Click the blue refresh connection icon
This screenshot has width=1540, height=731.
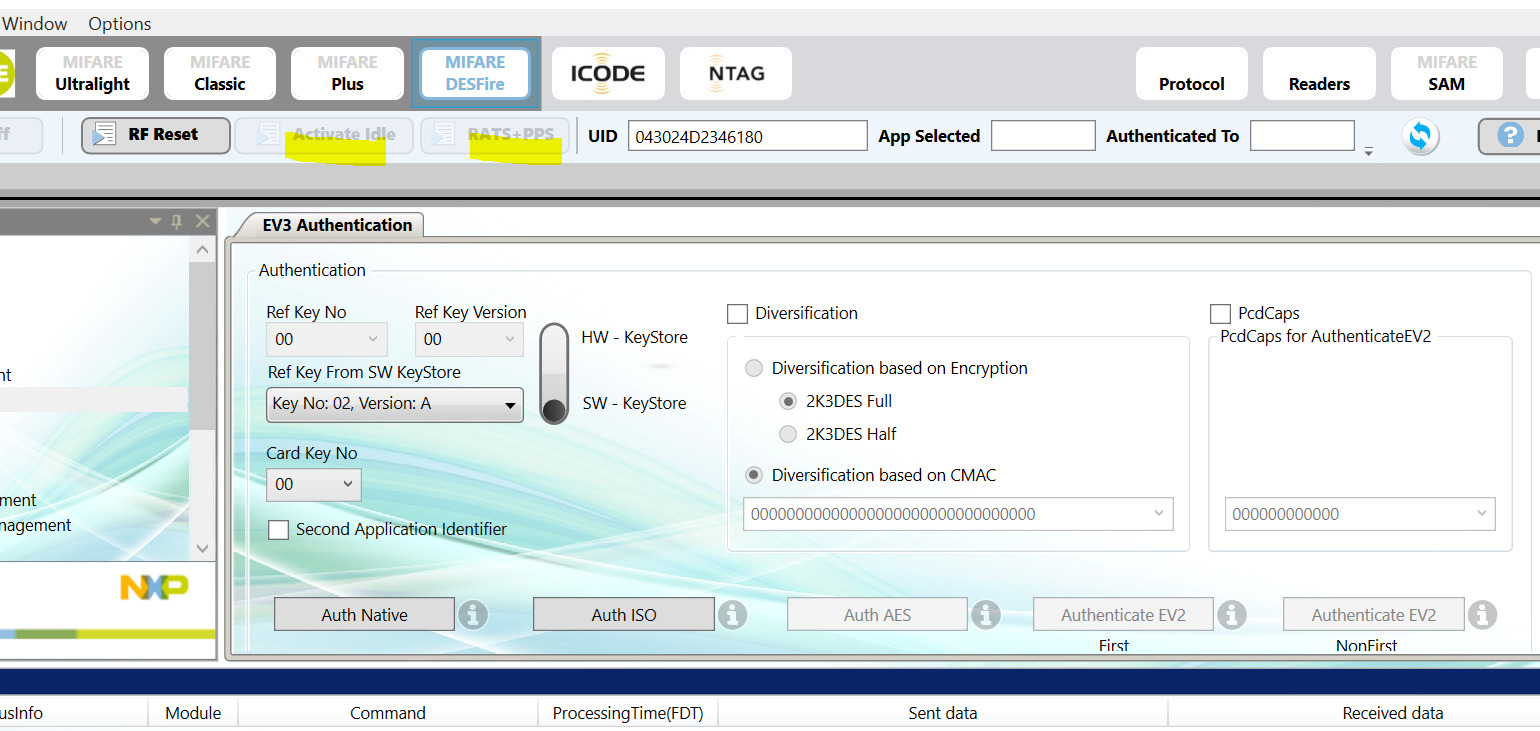click(1420, 137)
